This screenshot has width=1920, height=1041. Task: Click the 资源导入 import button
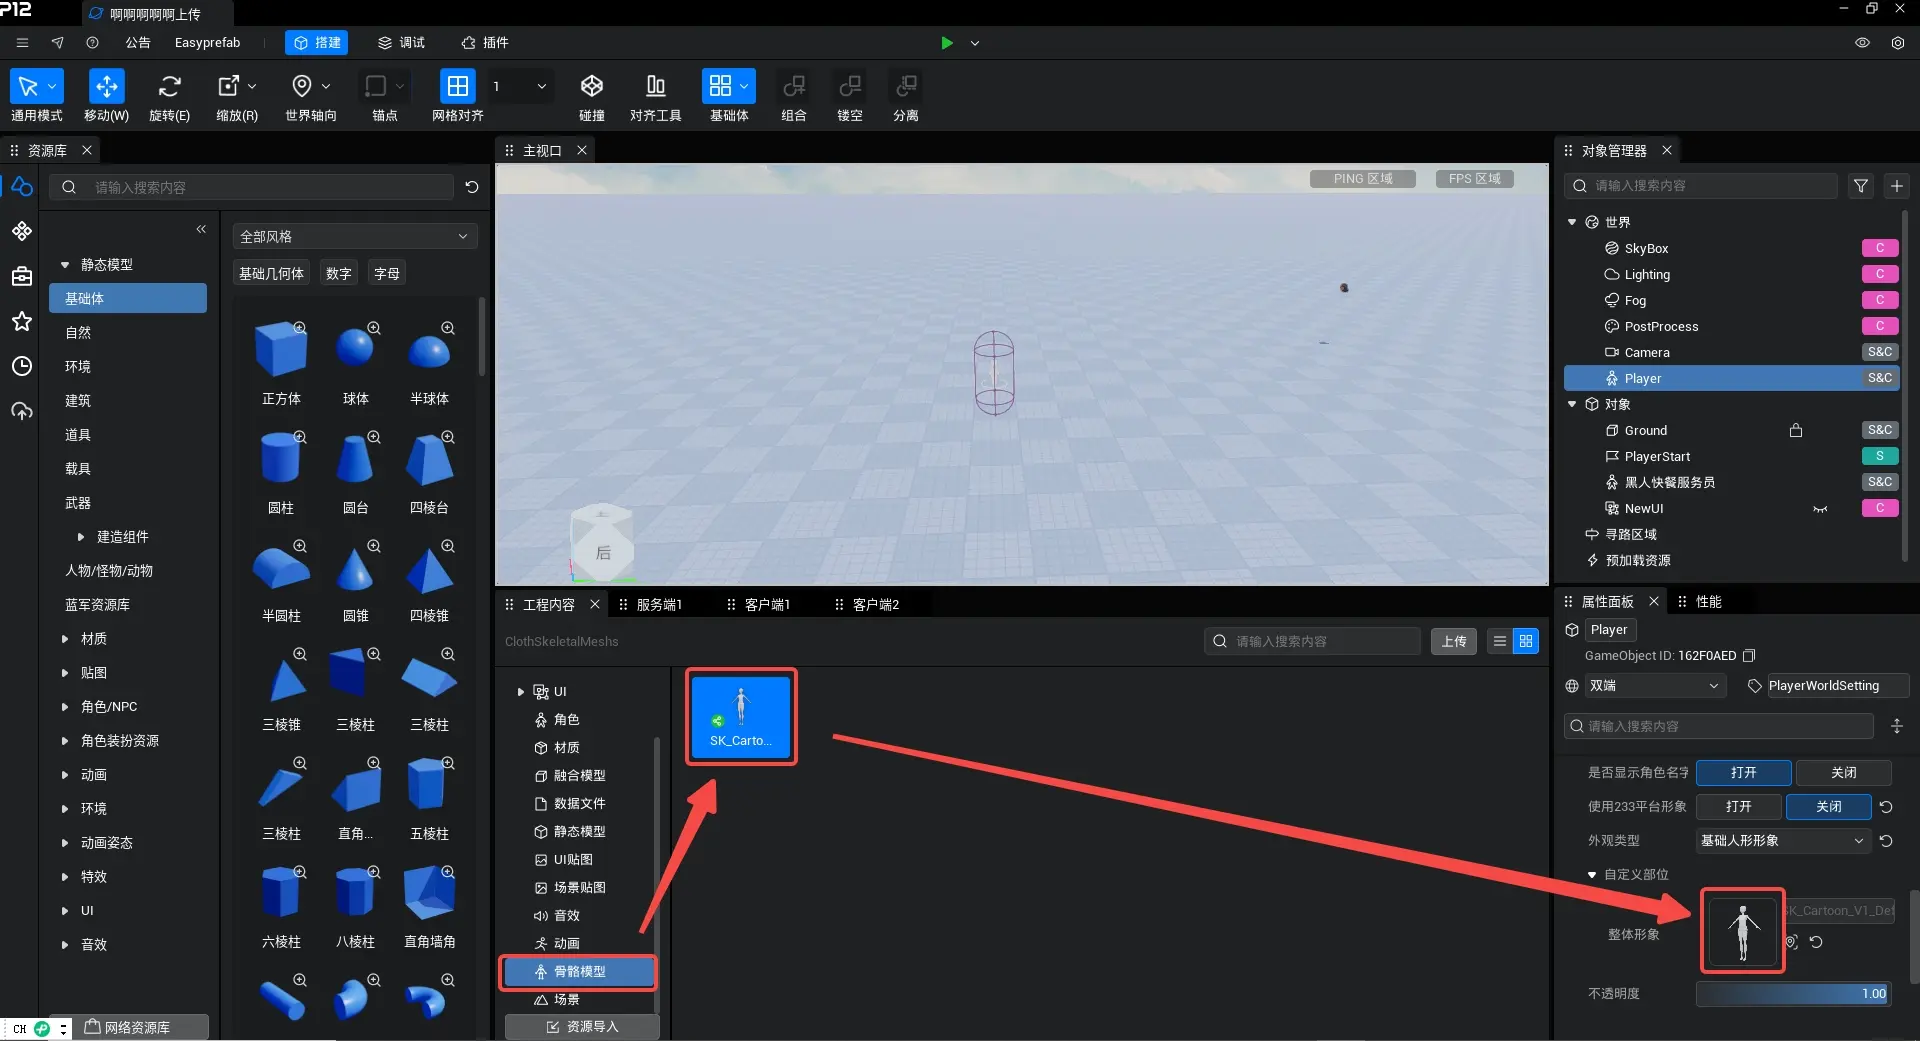(x=582, y=1027)
